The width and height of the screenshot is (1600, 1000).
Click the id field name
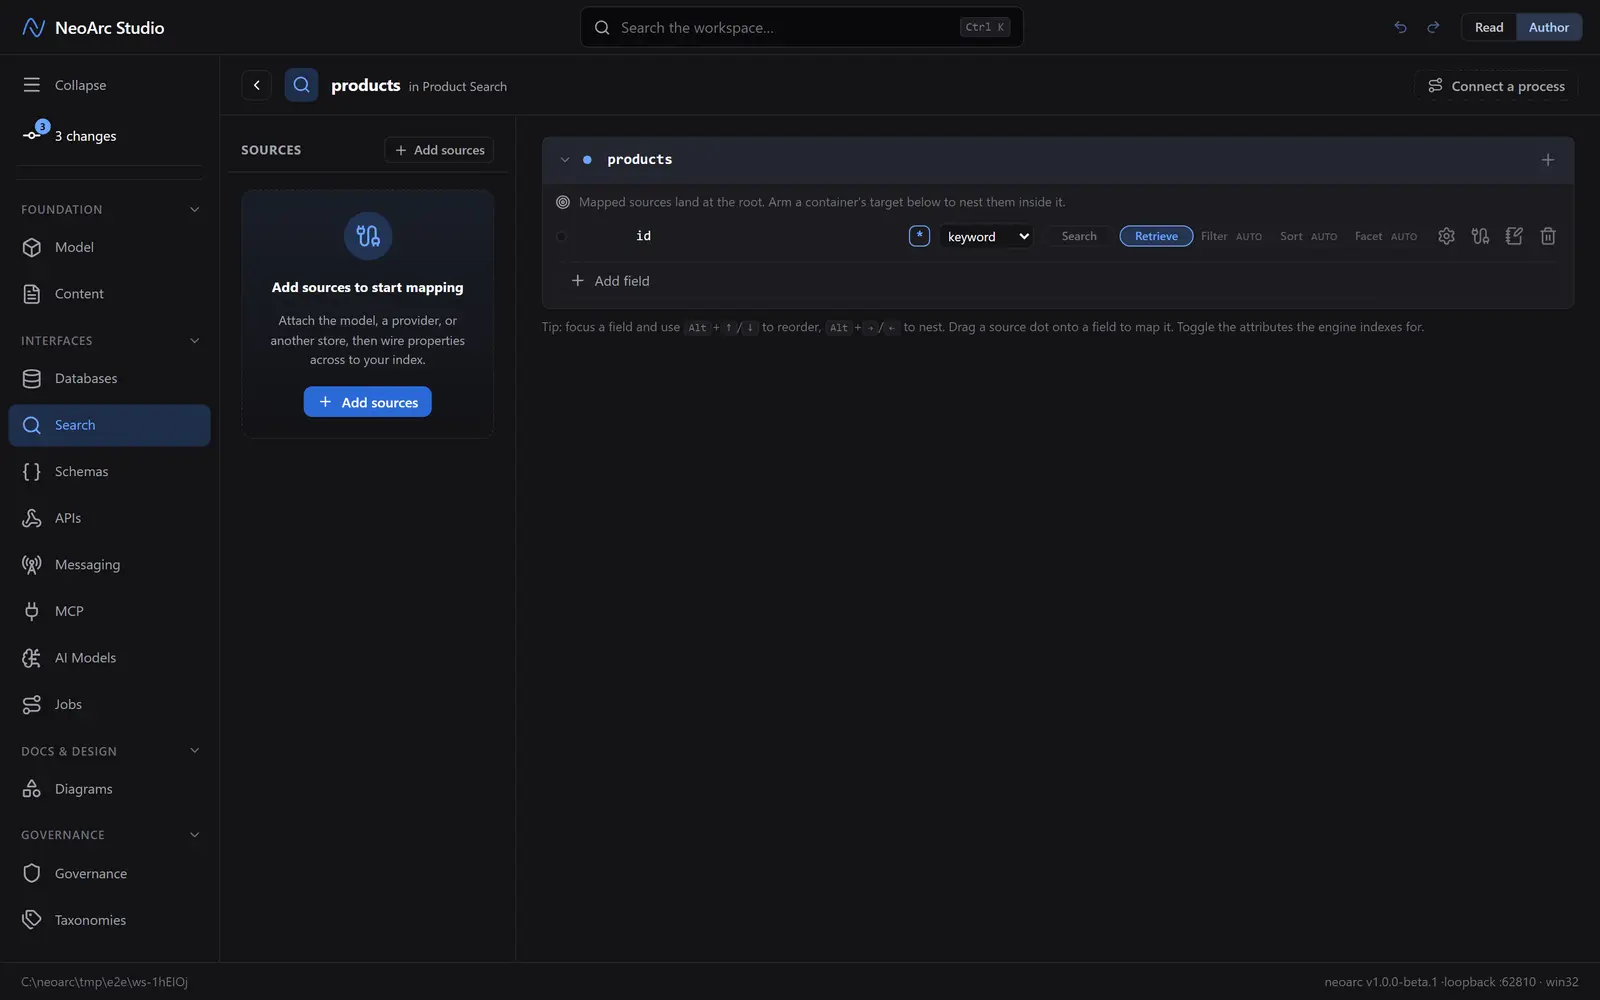[x=643, y=236]
